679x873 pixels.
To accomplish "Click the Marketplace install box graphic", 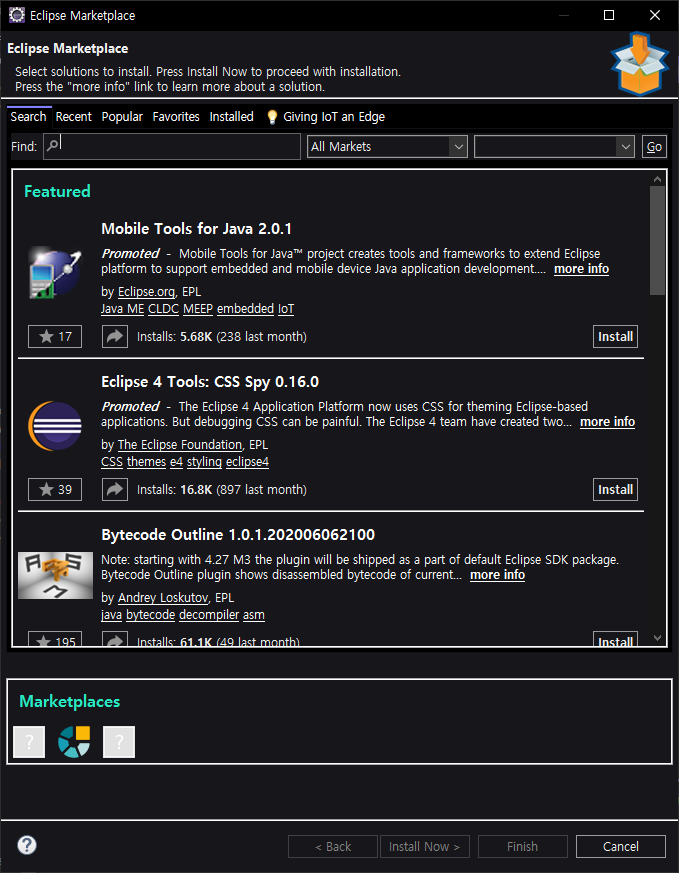I will click(x=639, y=64).
